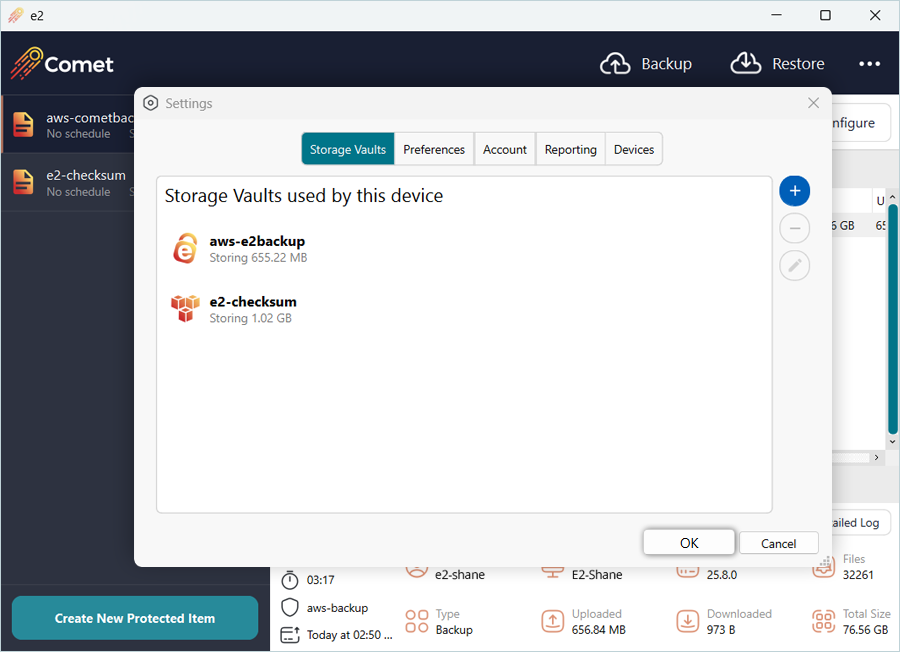Confirm settings with OK button
Viewport: 900px width, 652px height.
[689, 543]
